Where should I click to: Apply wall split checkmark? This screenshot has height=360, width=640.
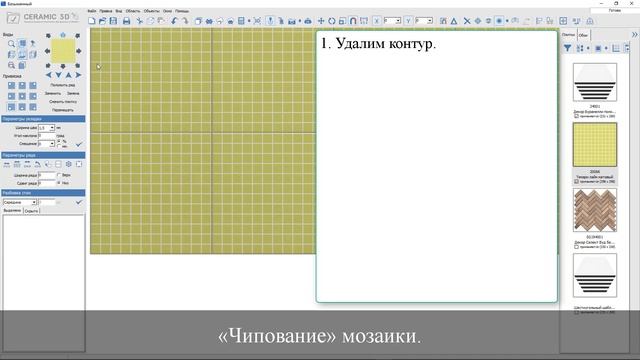click(x=79, y=202)
